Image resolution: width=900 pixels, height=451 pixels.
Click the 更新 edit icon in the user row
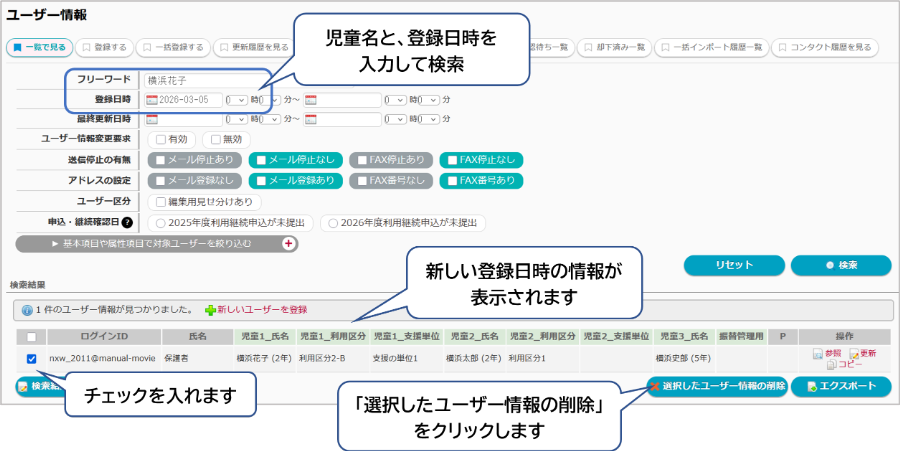pos(853,354)
